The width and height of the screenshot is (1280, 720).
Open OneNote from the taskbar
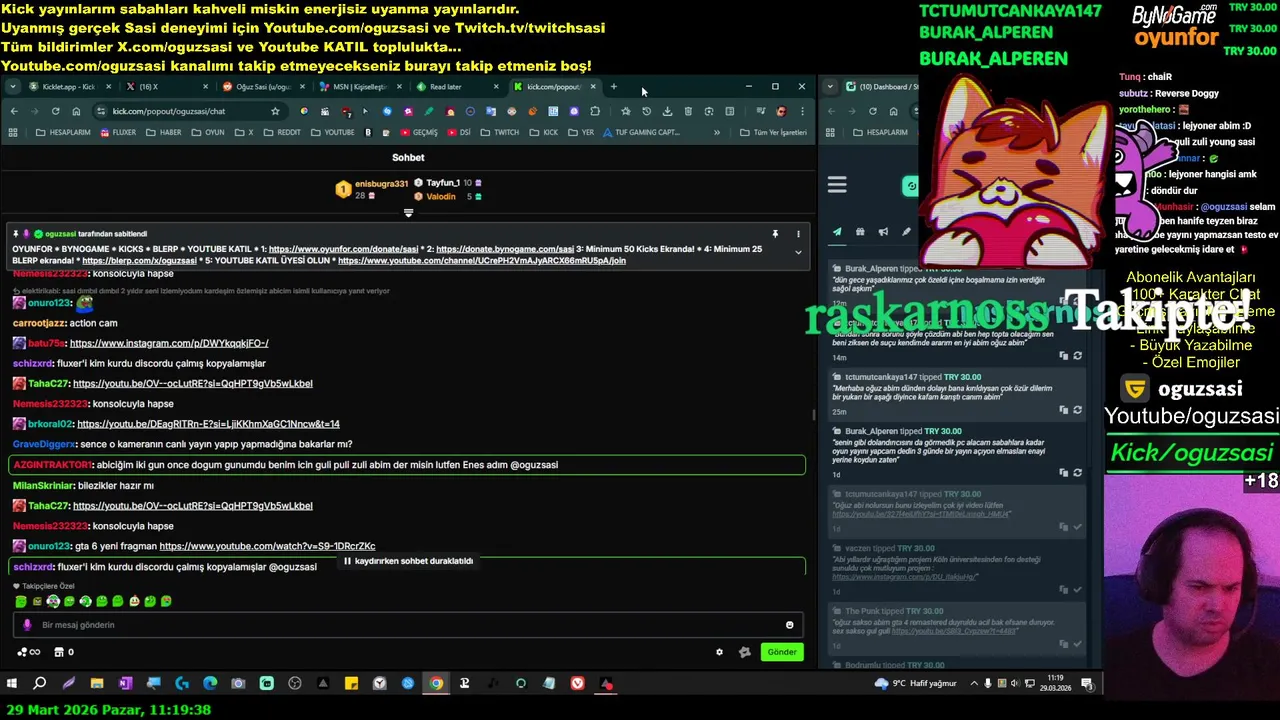pyautogui.click(x=125, y=684)
